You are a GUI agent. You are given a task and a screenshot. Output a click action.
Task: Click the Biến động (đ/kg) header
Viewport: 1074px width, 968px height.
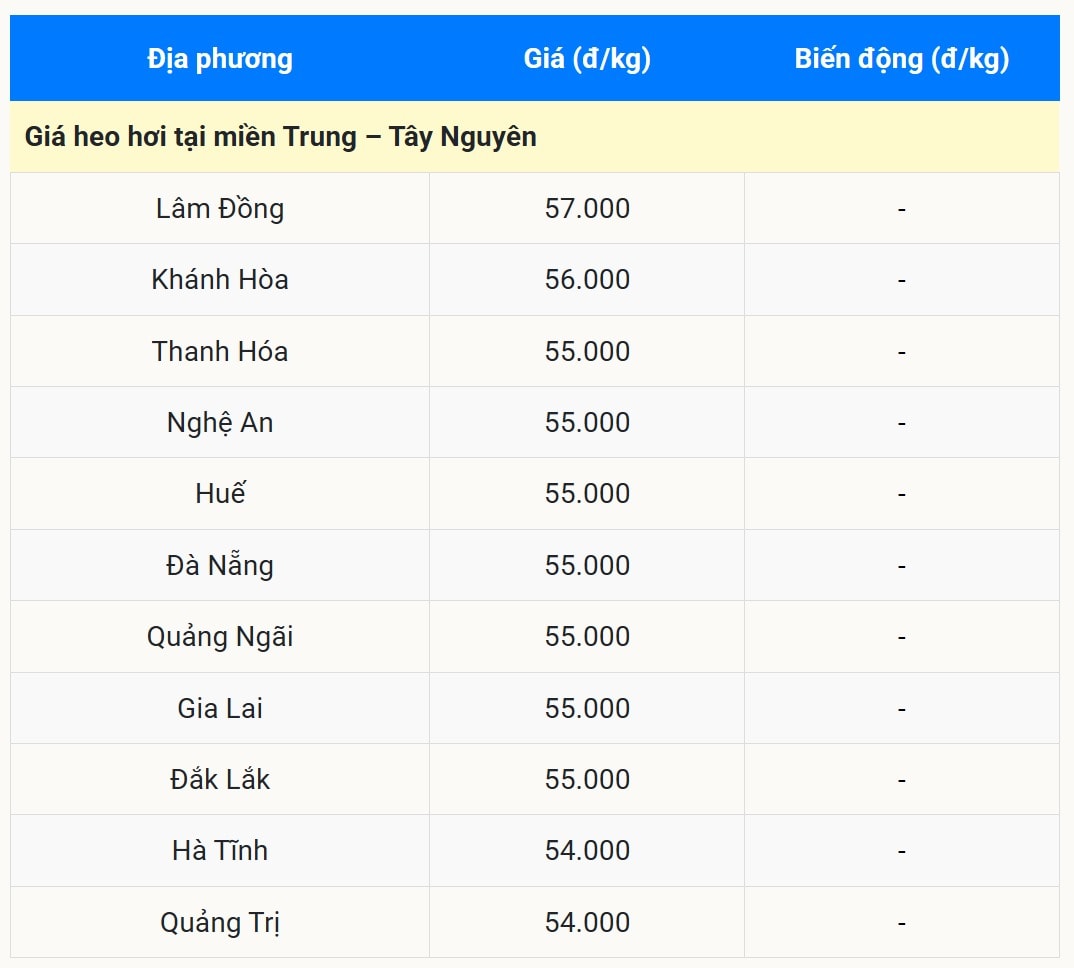point(901,59)
